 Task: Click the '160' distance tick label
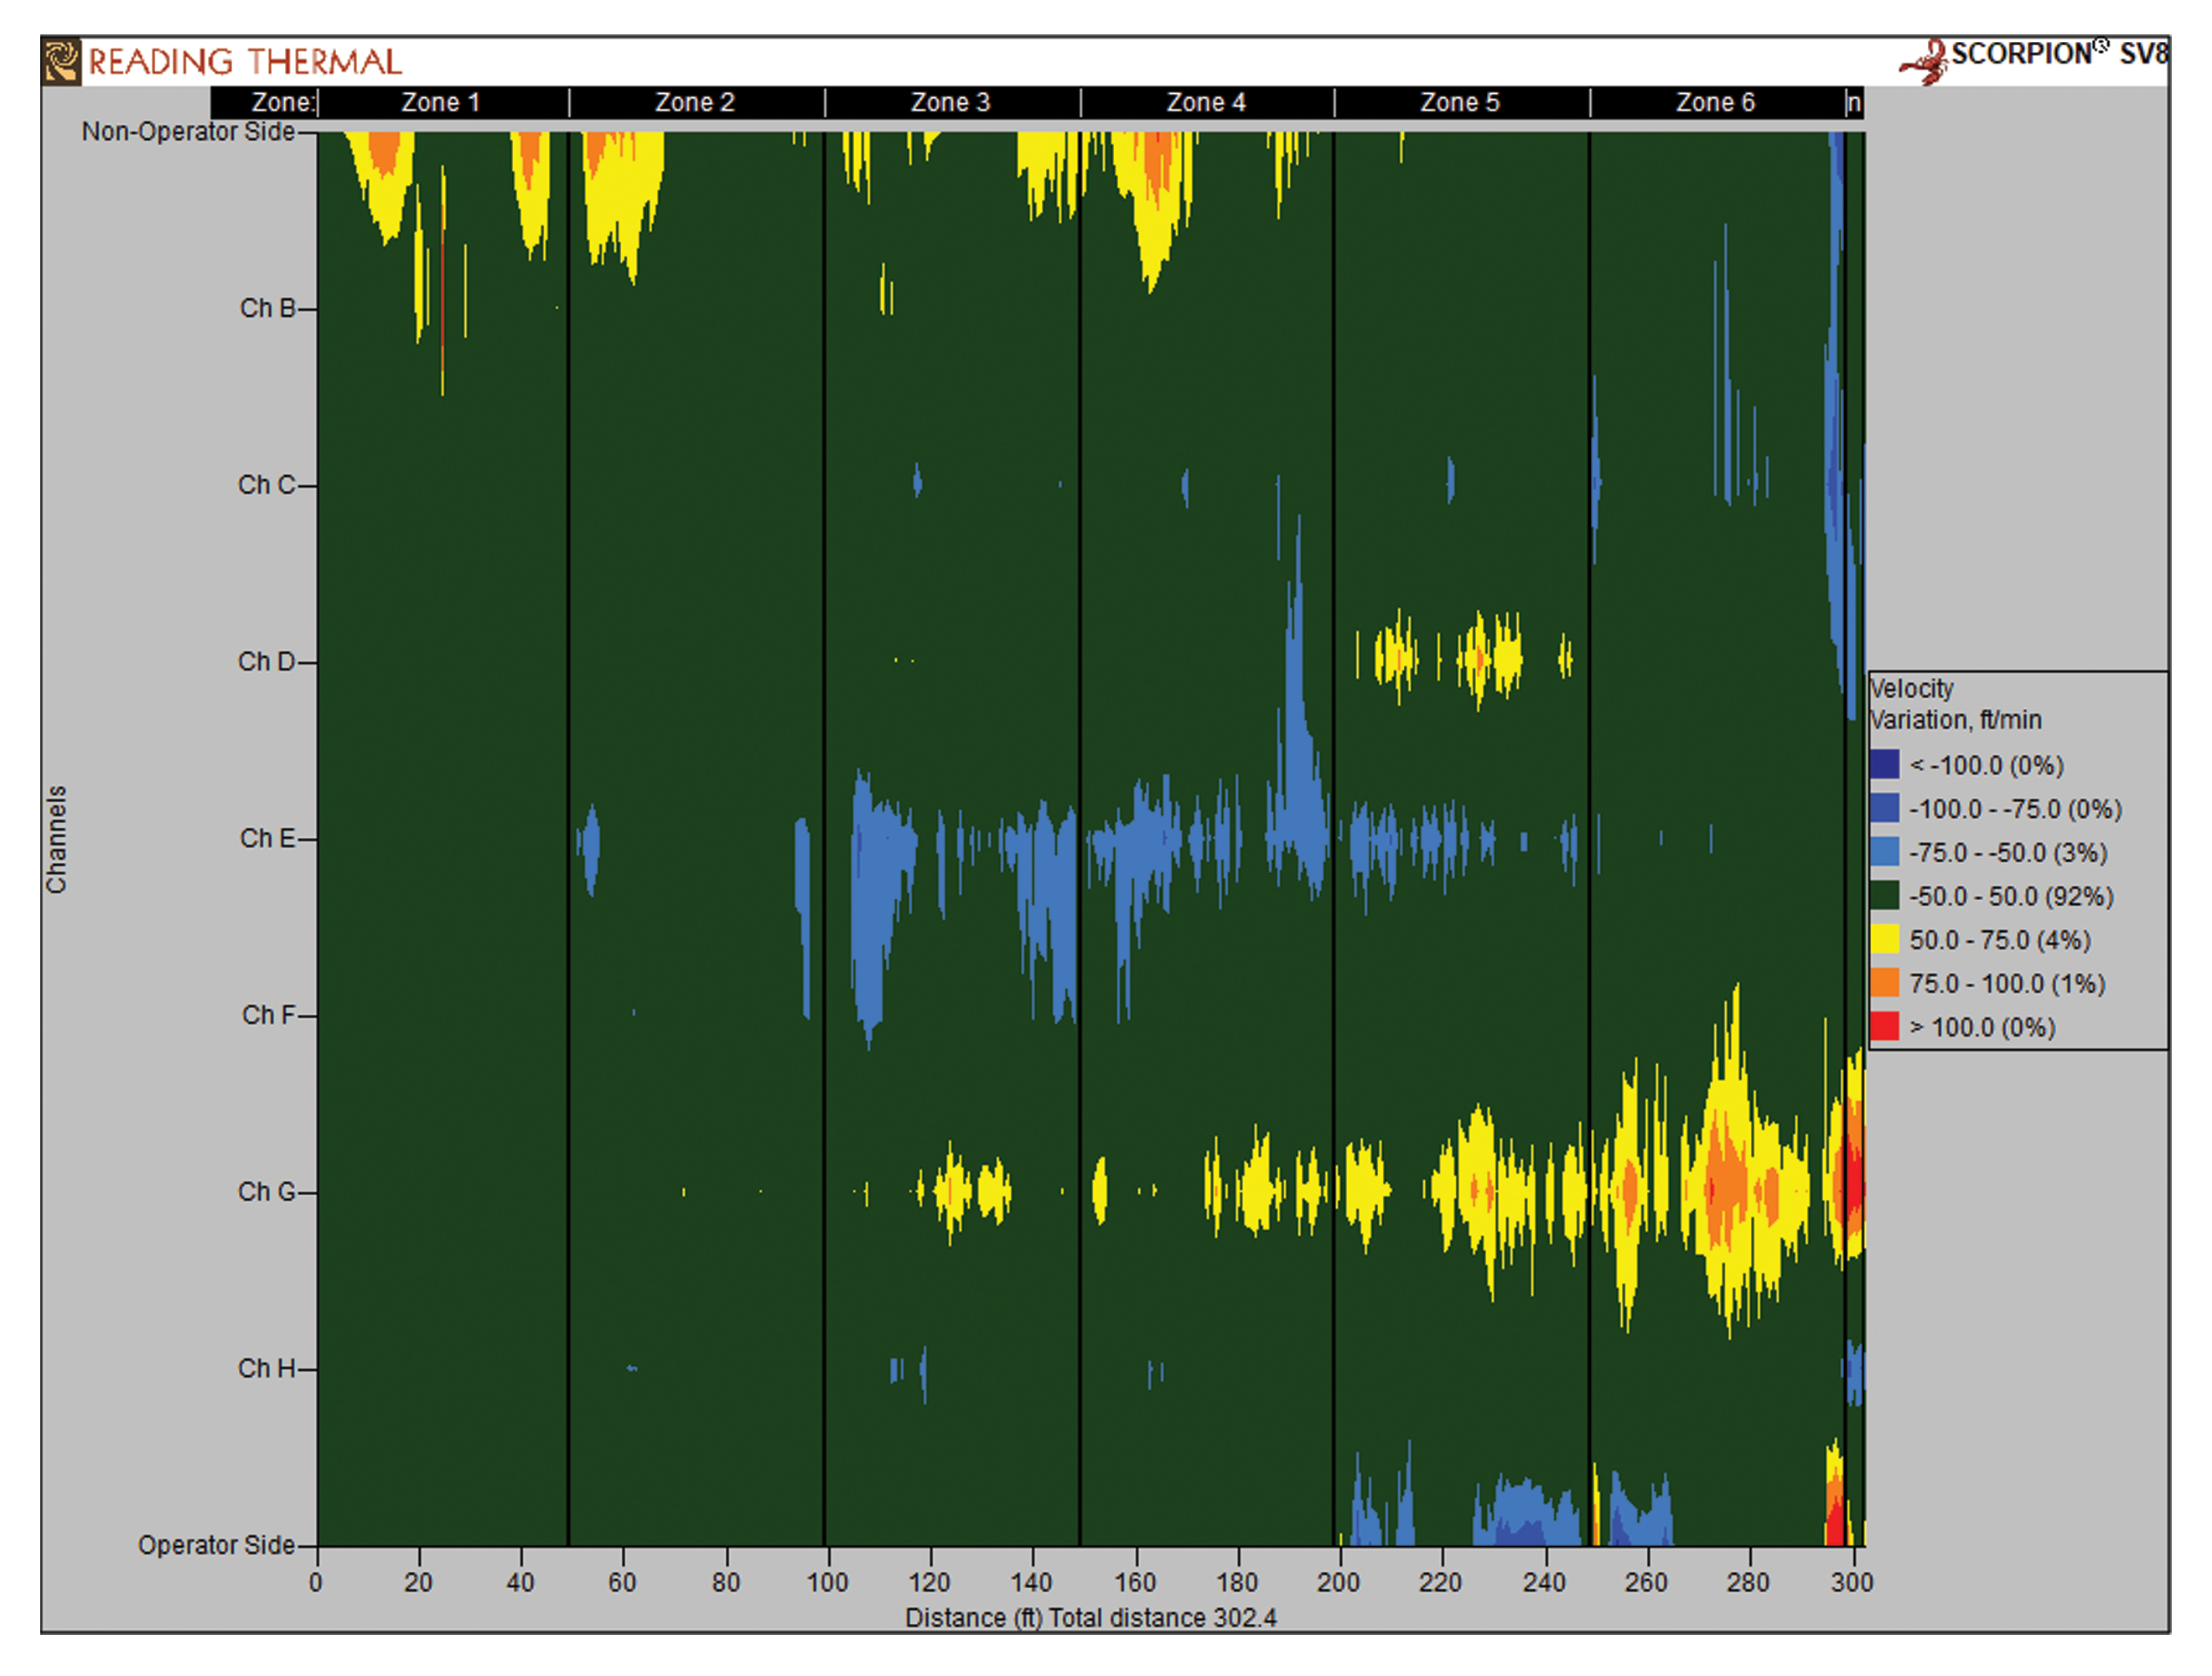[x=1136, y=1583]
